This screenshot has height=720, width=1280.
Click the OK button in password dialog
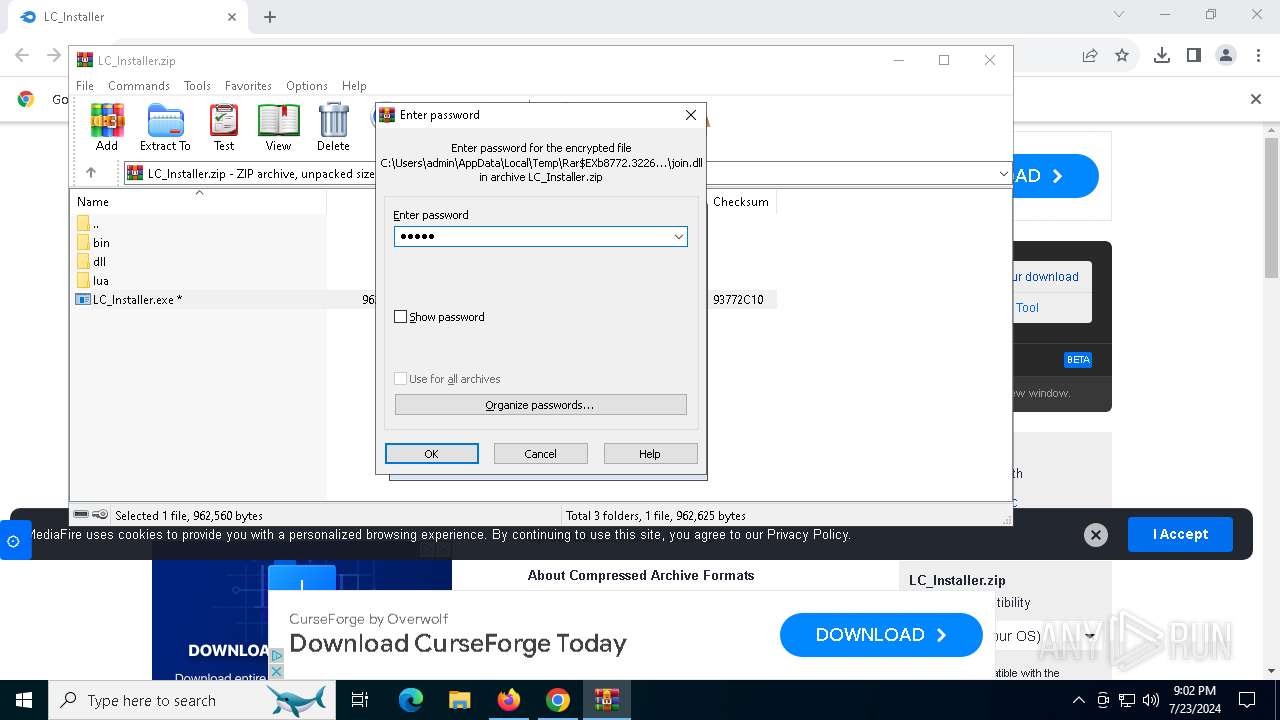tap(432, 454)
